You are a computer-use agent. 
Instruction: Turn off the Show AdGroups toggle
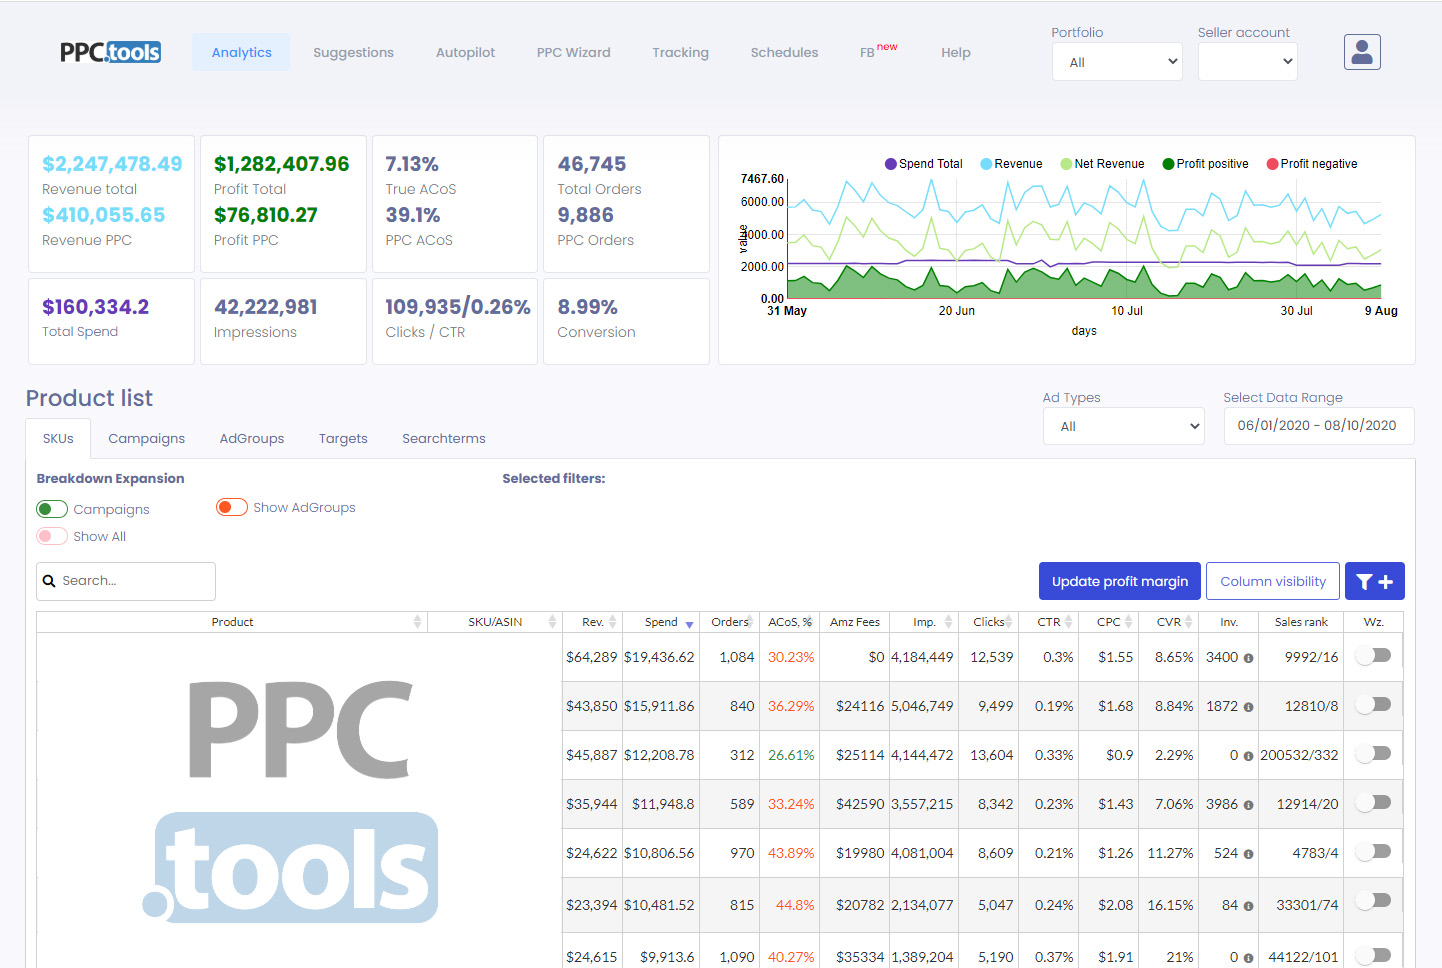click(x=231, y=507)
